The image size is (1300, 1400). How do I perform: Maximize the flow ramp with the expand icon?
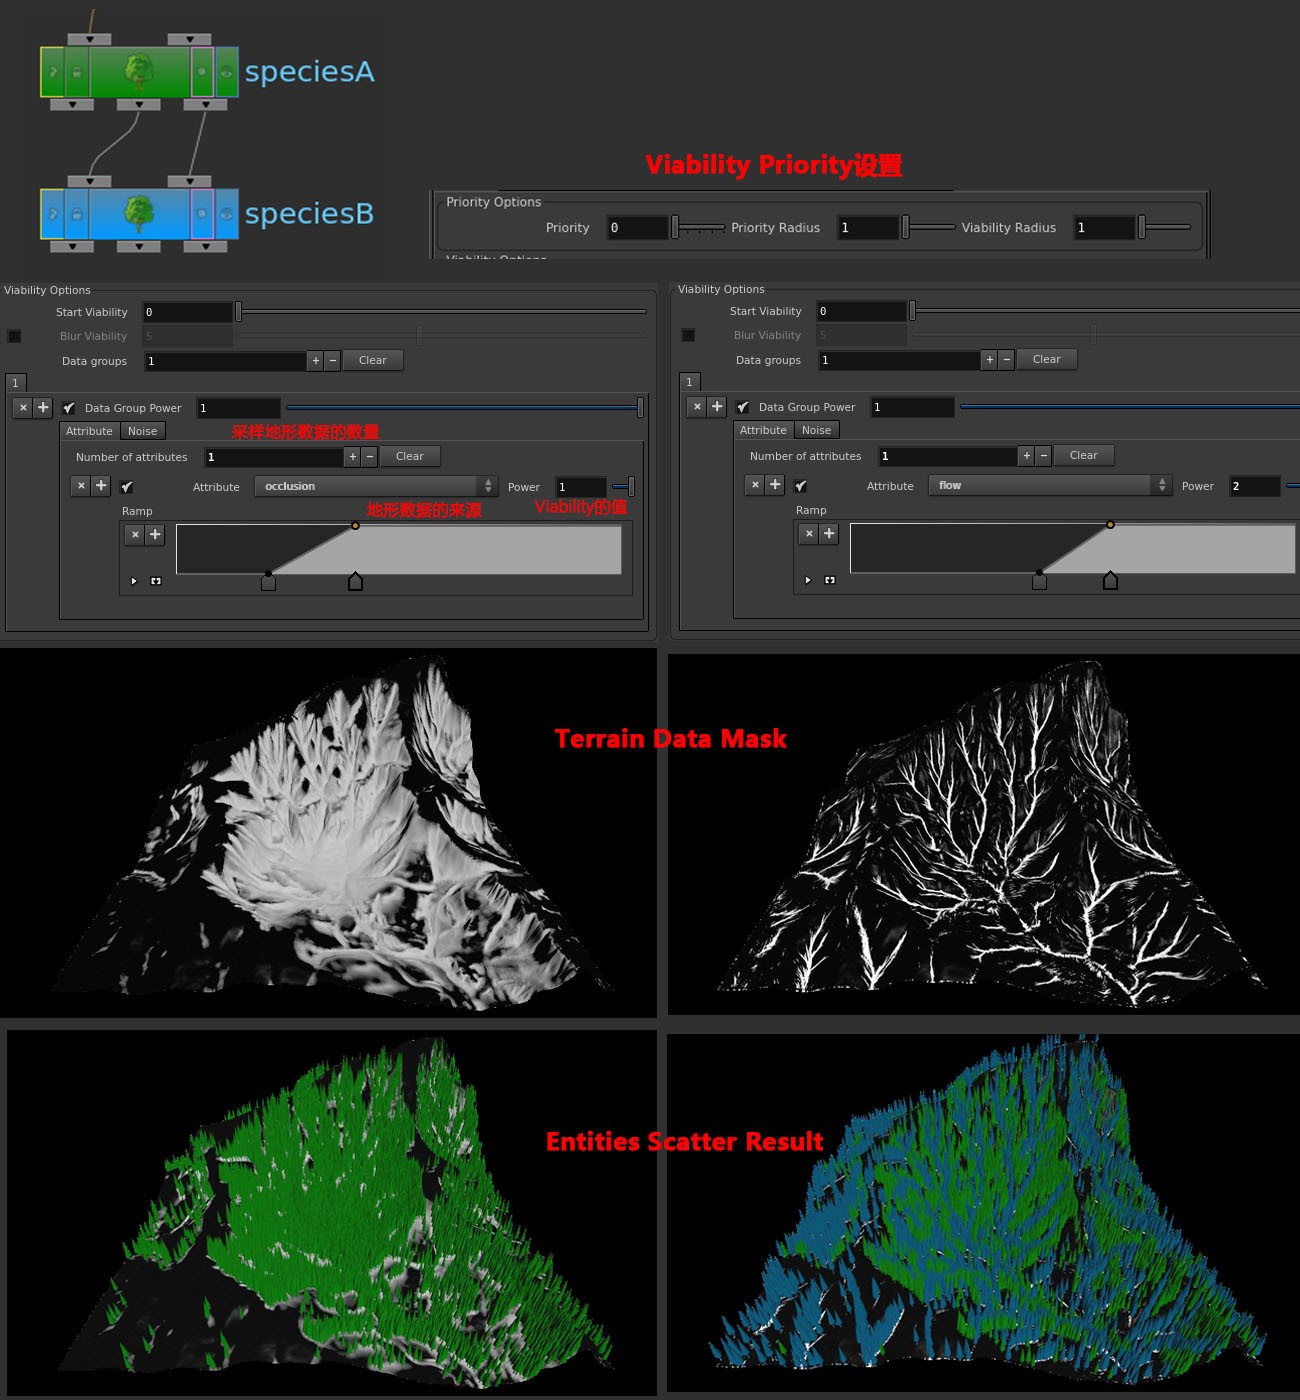(830, 580)
